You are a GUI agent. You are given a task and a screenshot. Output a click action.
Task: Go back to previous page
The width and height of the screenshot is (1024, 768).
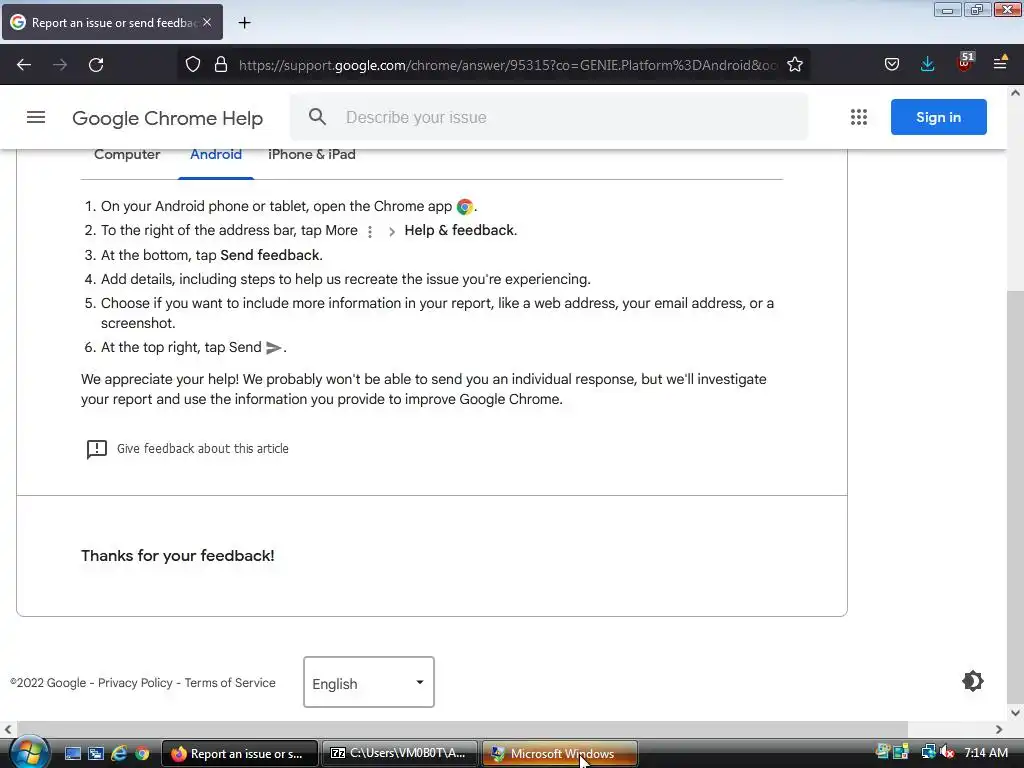coord(24,65)
